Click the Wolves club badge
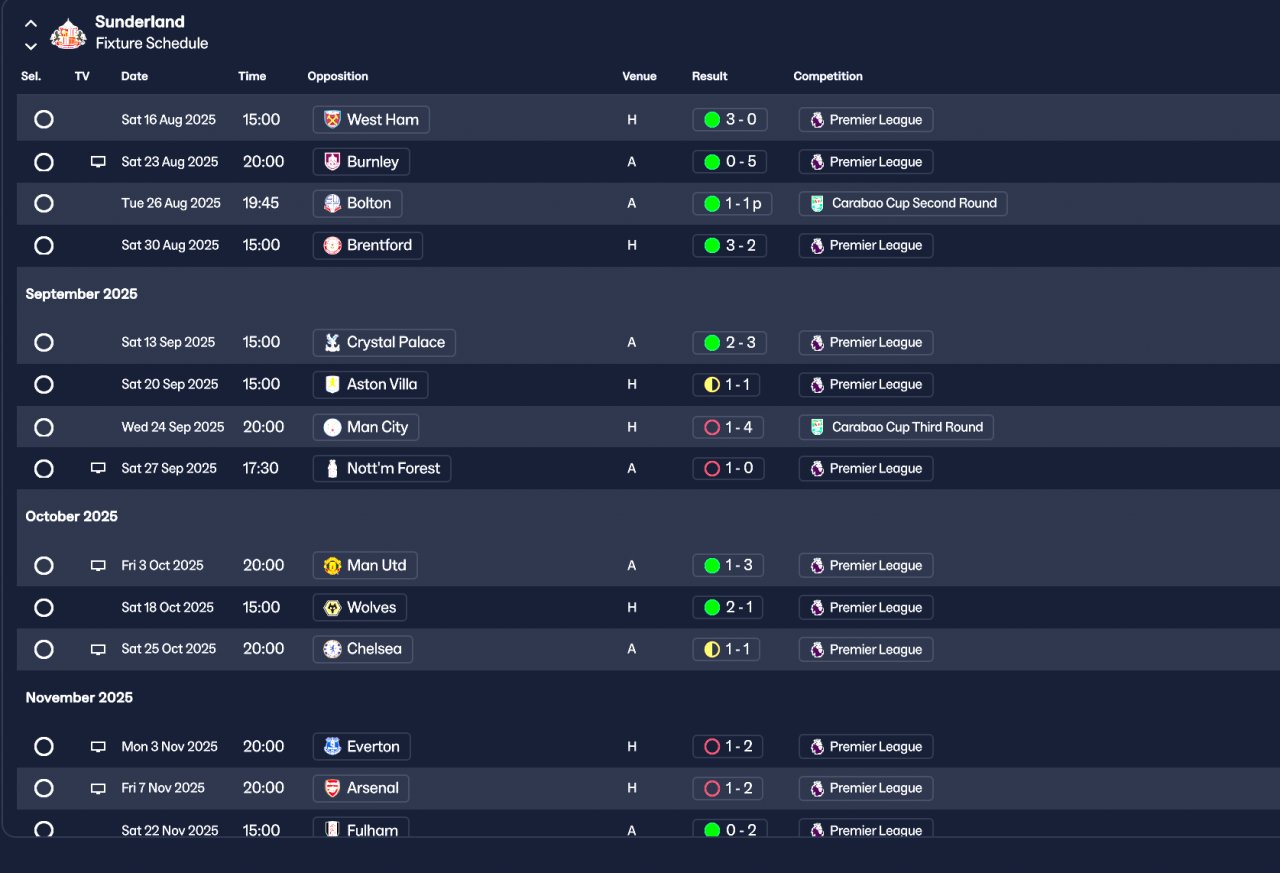This screenshot has width=1280, height=873. coord(333,607)
